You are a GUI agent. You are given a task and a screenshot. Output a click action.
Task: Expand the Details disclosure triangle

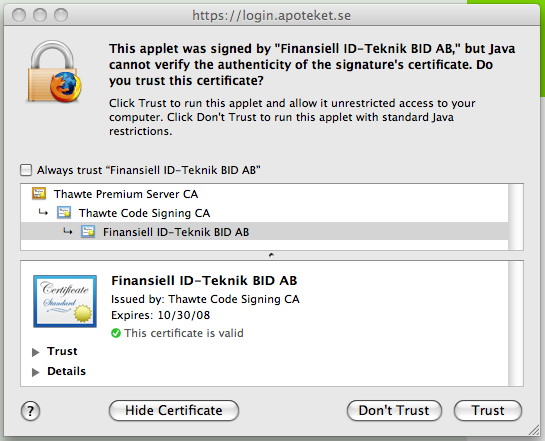[x=35, y=372]
